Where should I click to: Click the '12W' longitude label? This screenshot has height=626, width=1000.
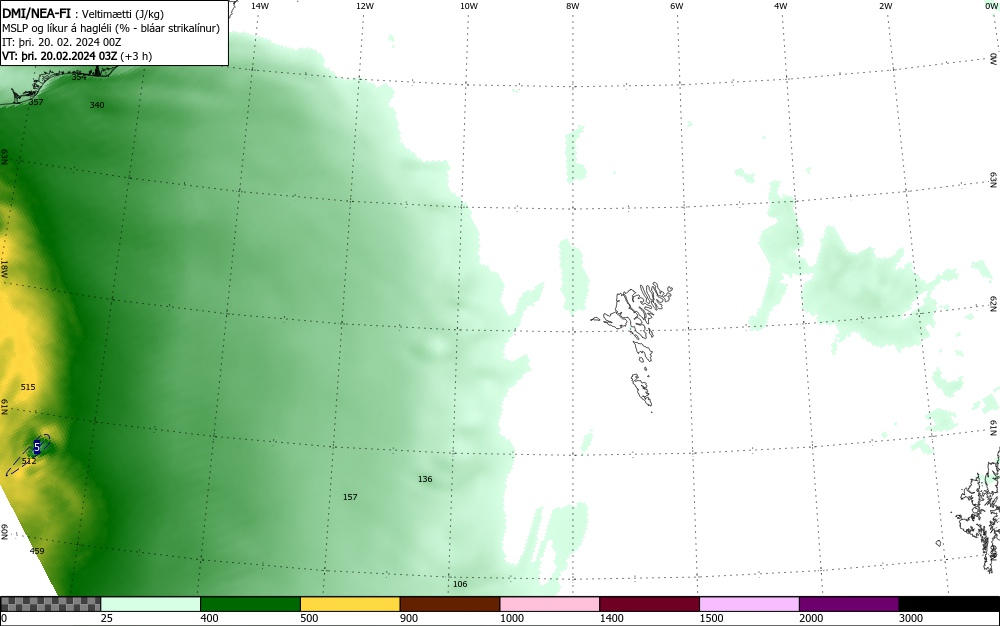click(365, 6)
